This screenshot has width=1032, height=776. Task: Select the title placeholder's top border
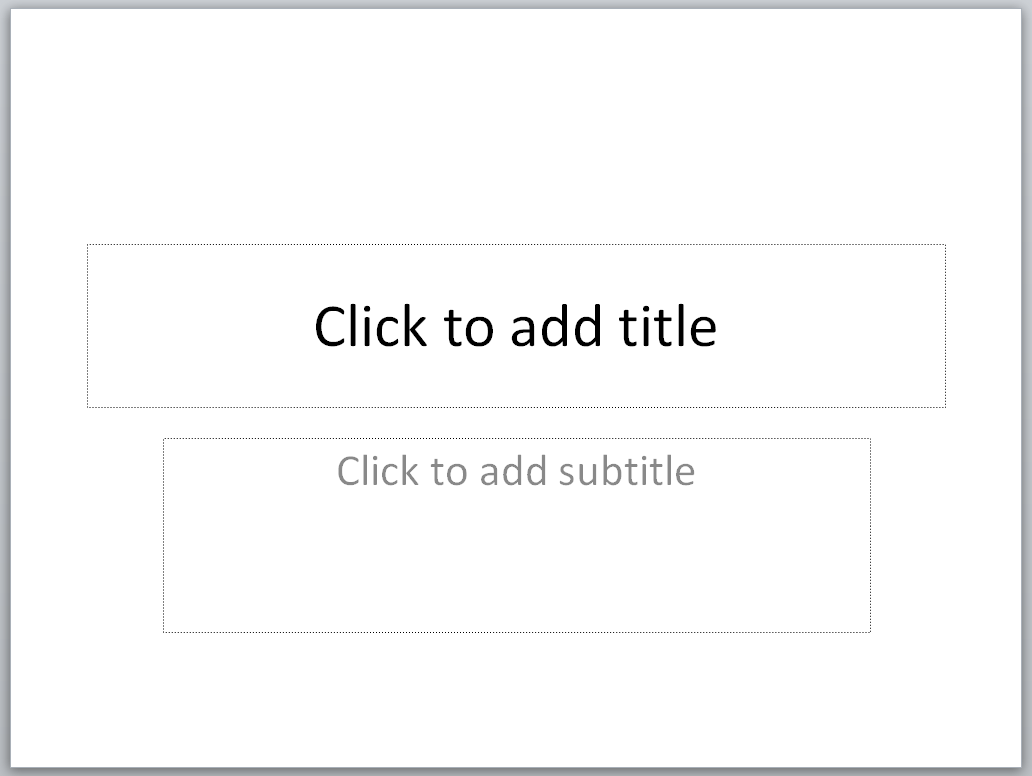pos(515,244)
